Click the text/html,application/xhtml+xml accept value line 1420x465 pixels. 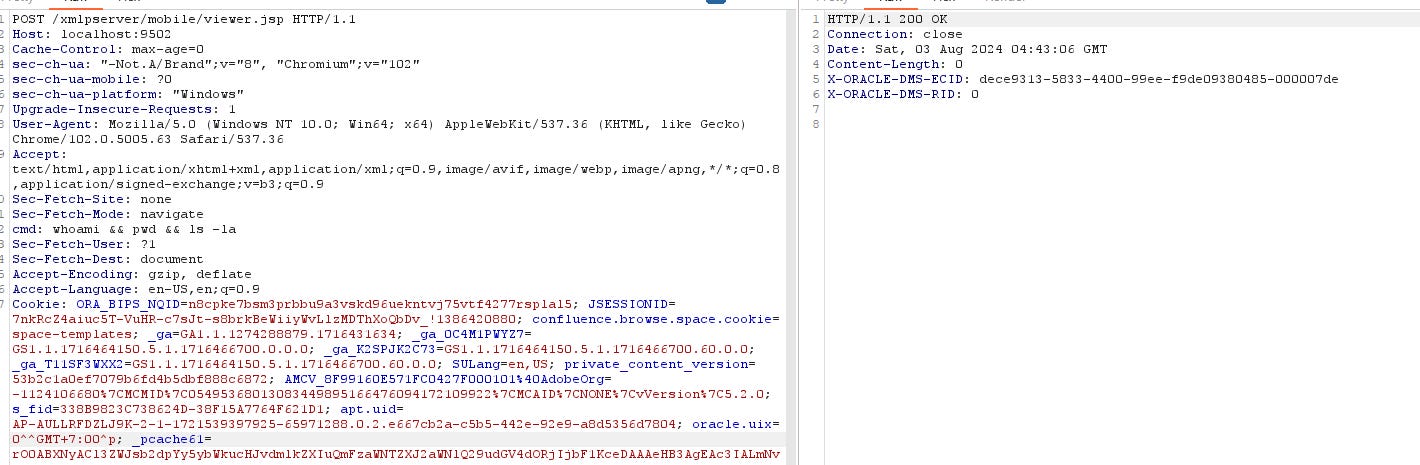[x=396, y=169]
